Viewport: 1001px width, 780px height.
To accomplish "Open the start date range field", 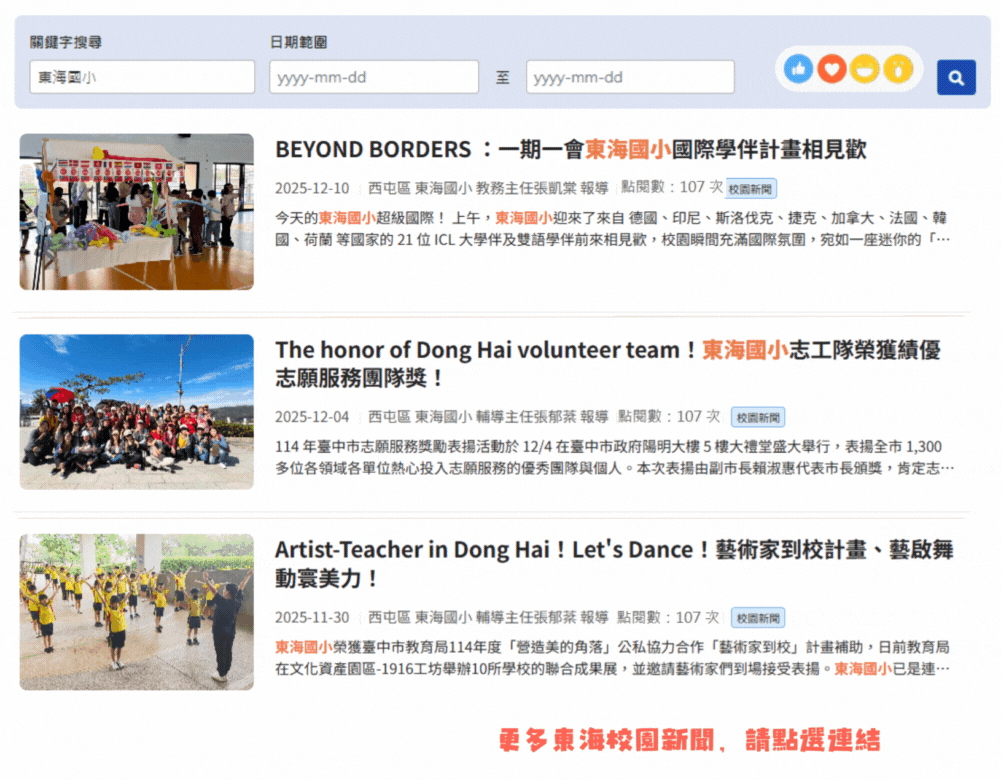I will pos(373,77).
